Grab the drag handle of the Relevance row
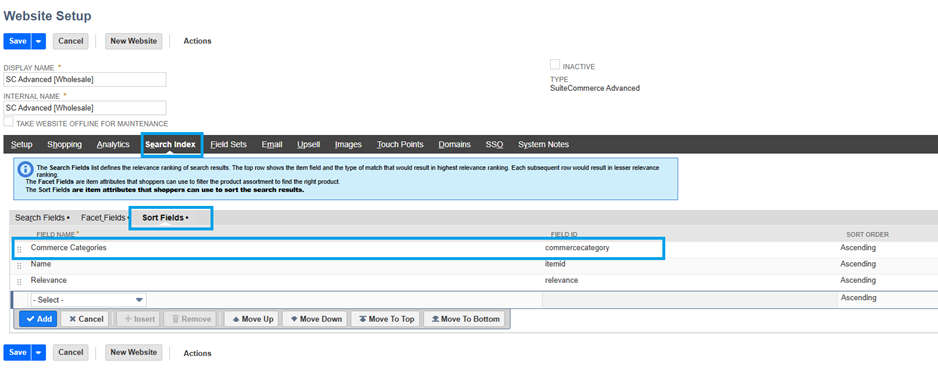Screen dimensions: 938x370 coord(19,282)
